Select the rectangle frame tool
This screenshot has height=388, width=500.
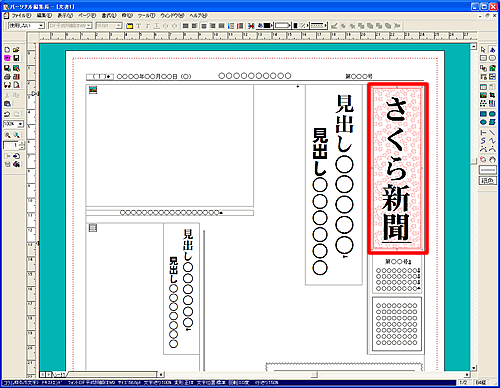coord(483,58)
